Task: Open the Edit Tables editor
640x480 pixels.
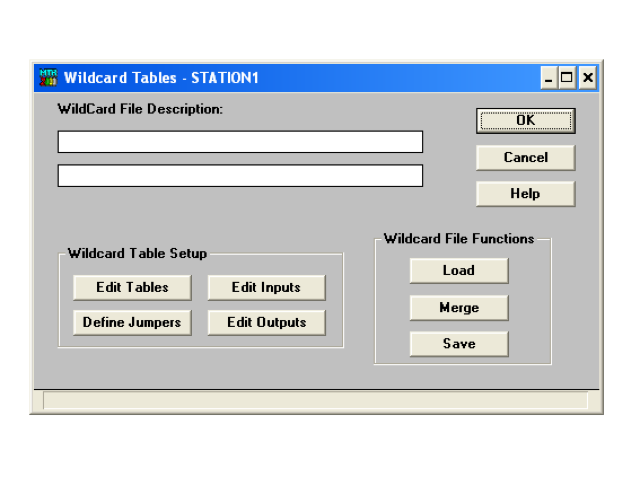Action: click(132, 288)
